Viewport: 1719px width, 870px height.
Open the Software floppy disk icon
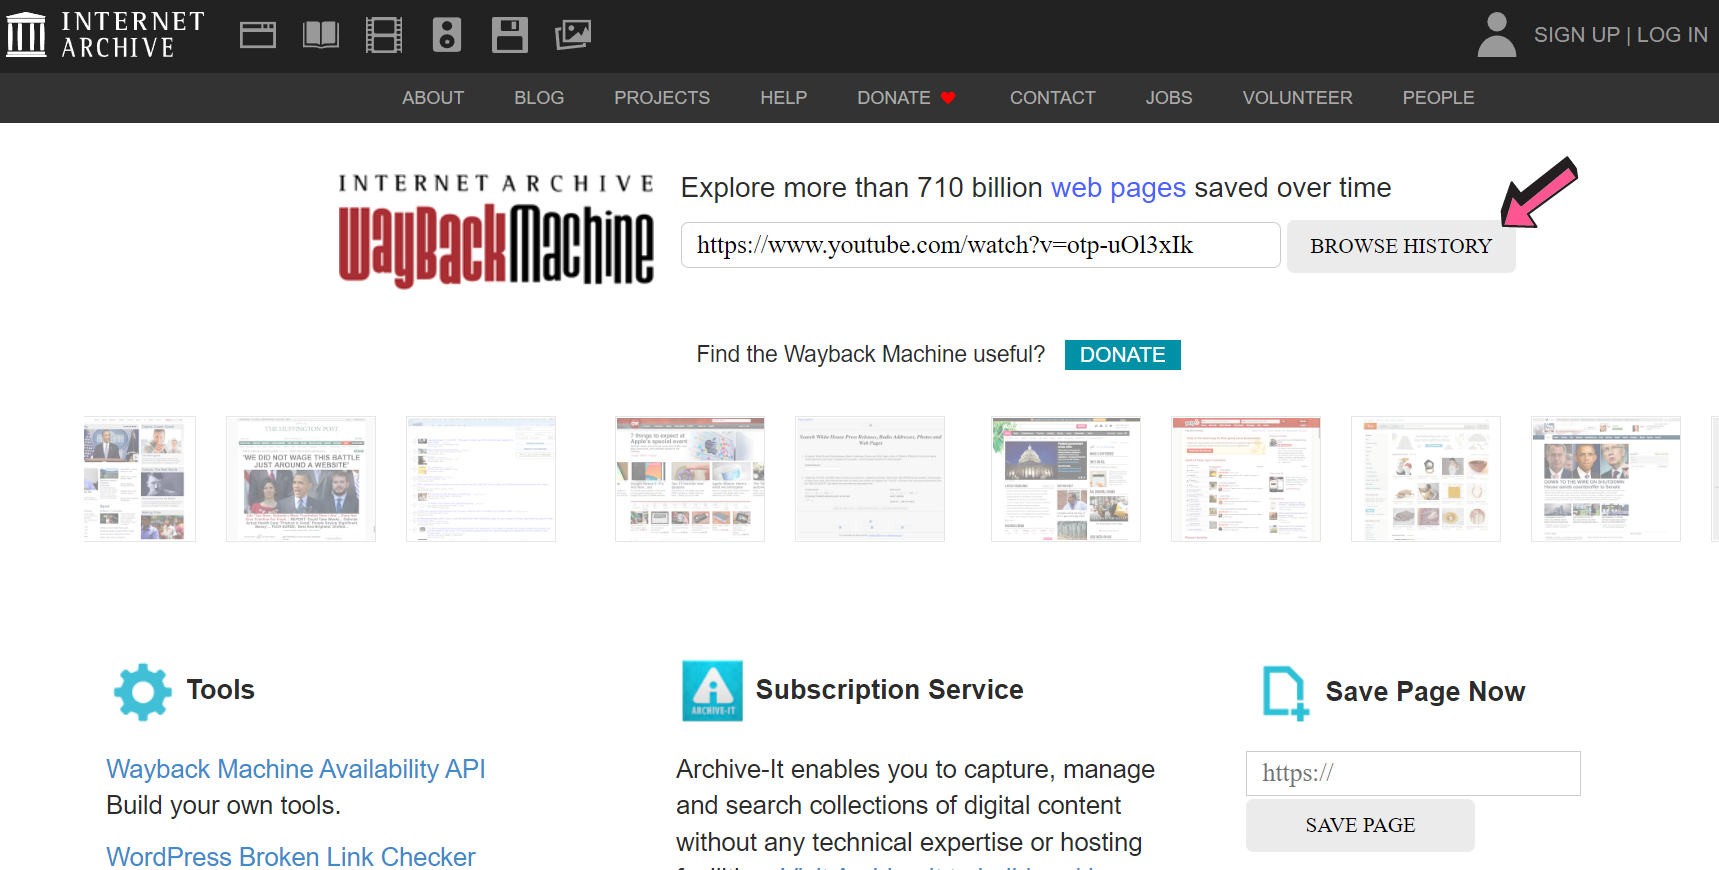(x=510, y=35)
